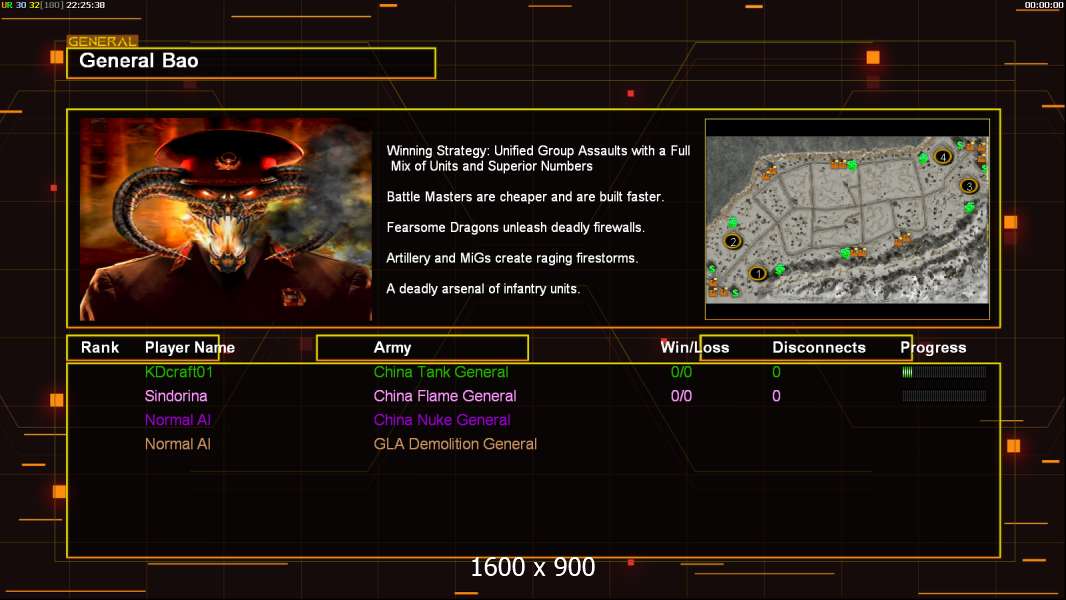This screenshot has width=1066, height=600.
Task: Click the General Bao portrait image
Action: point(226,219)
